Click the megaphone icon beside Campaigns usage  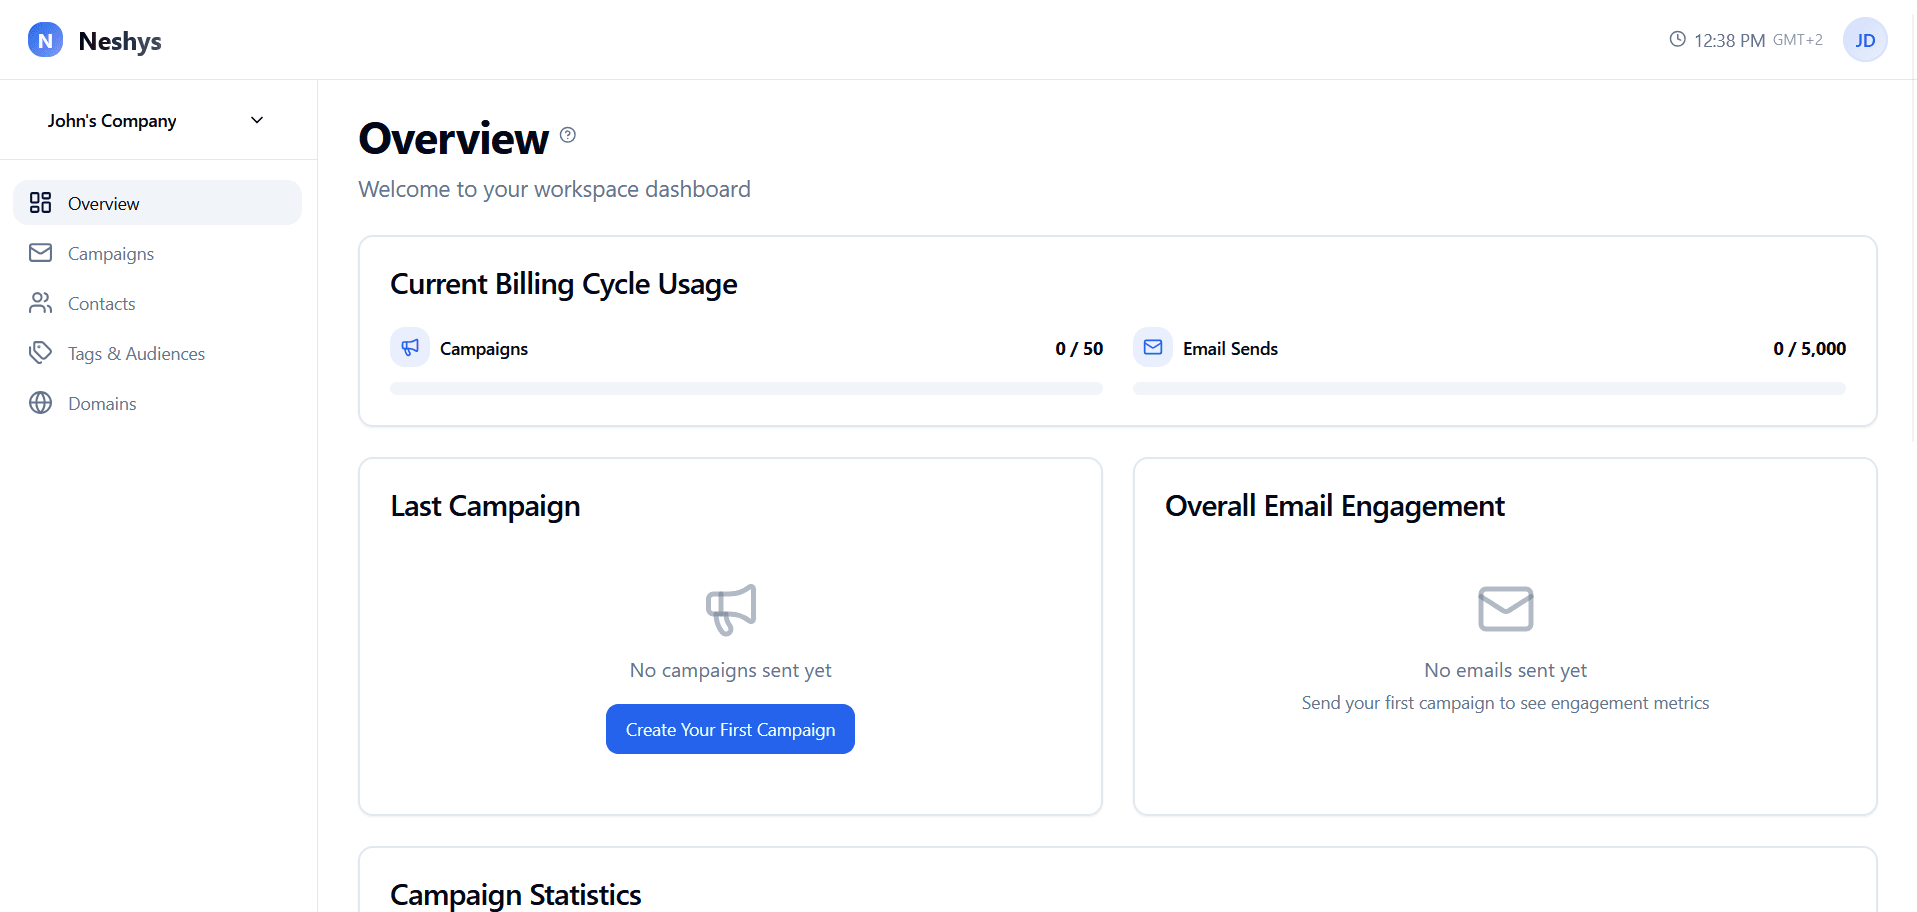(x=410, y=347)
